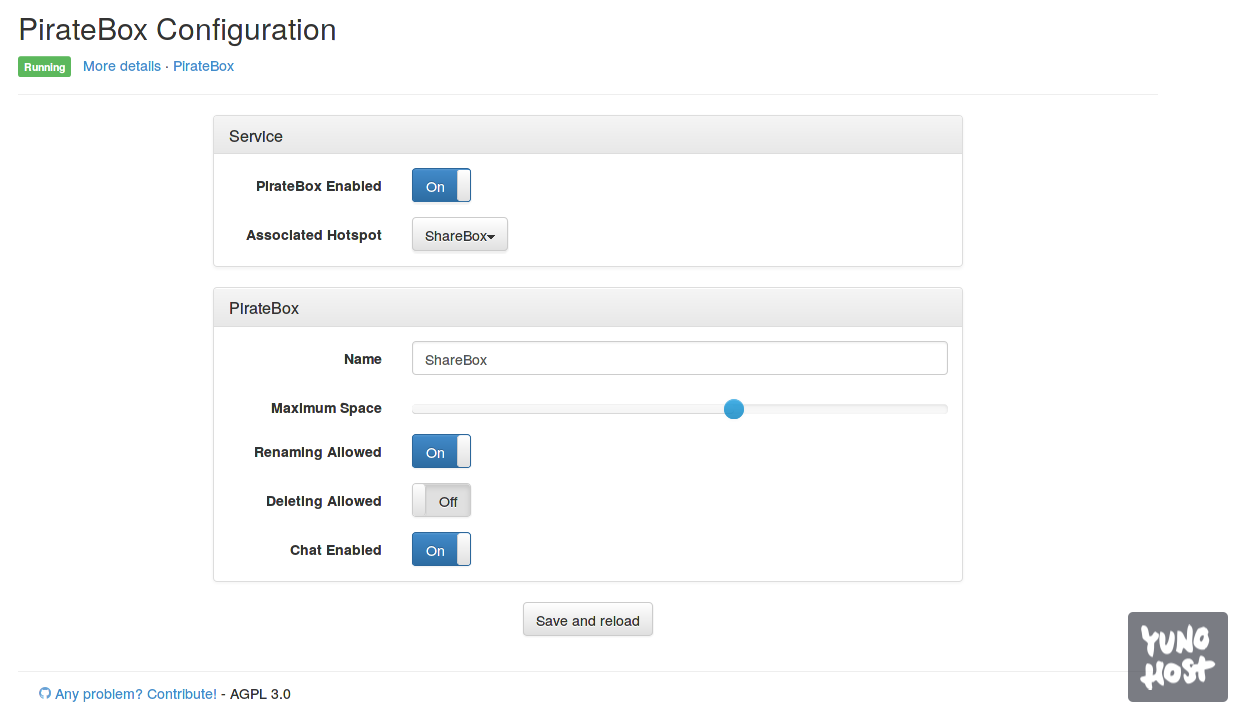1247x720 pixels.
Task: Click the Associated Hotspot label
Action: (314, 236)
